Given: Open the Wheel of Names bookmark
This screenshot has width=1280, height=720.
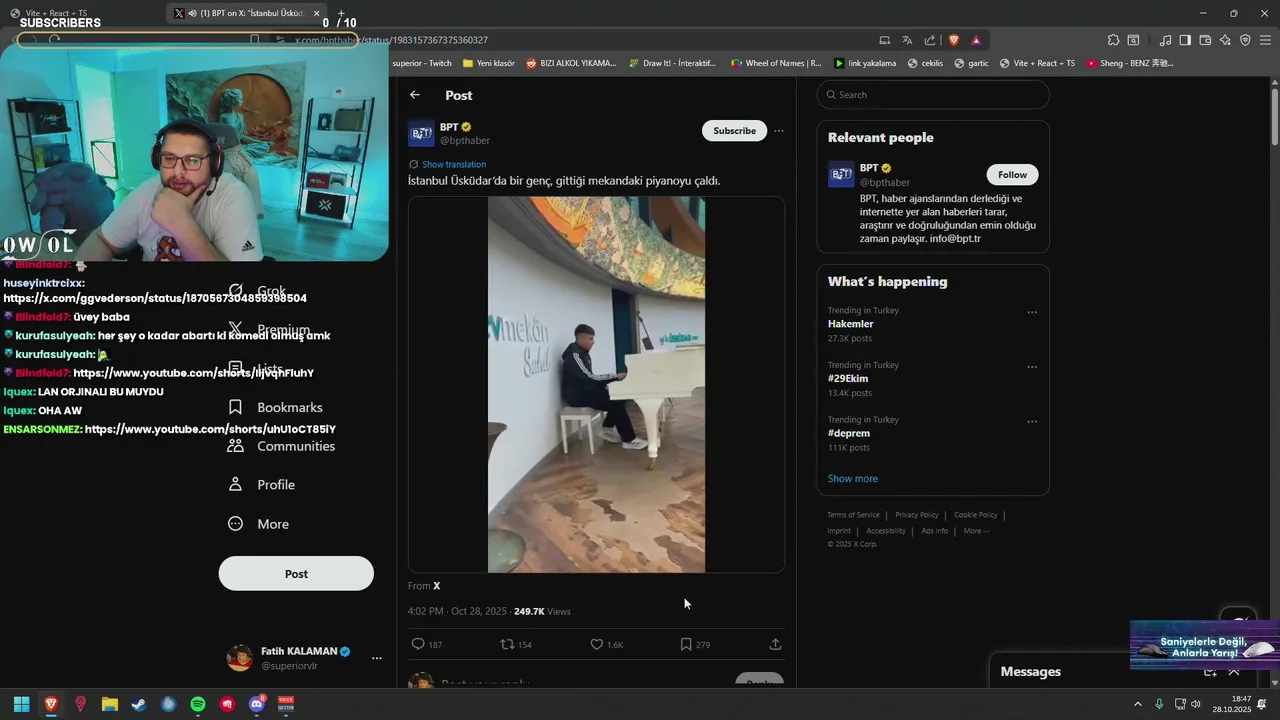Looking at the screenshot, I should point(776,63).
